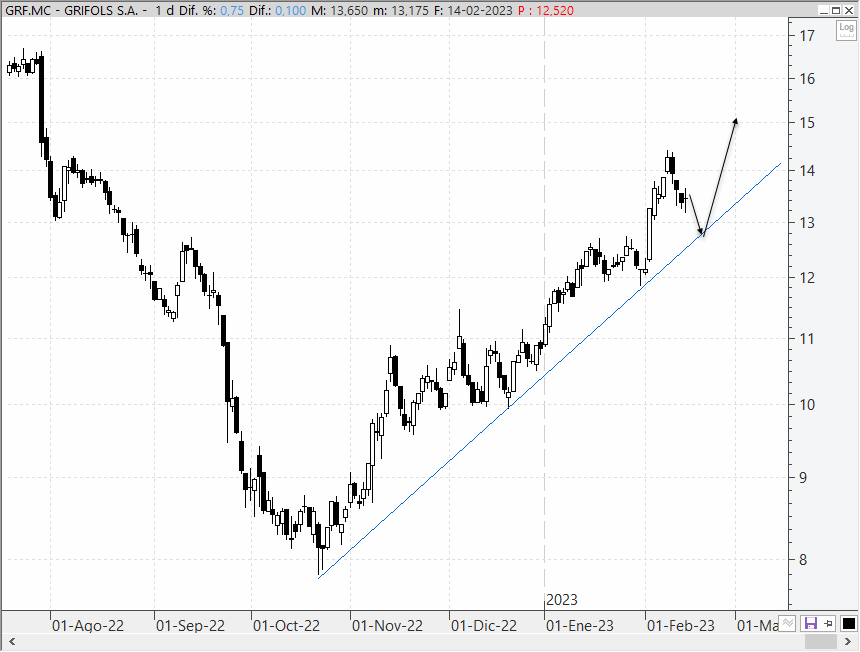
Task: Click the M: 13,650 high value
Action: pyautogui.click(x=340, y=11)
